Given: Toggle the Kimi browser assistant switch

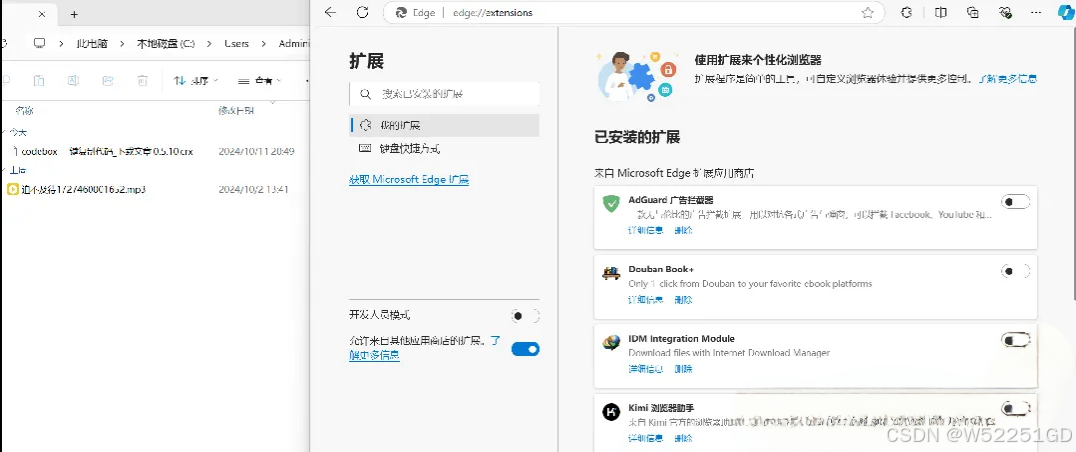Looking at the screenshot, I should (x=1016, y=409).
